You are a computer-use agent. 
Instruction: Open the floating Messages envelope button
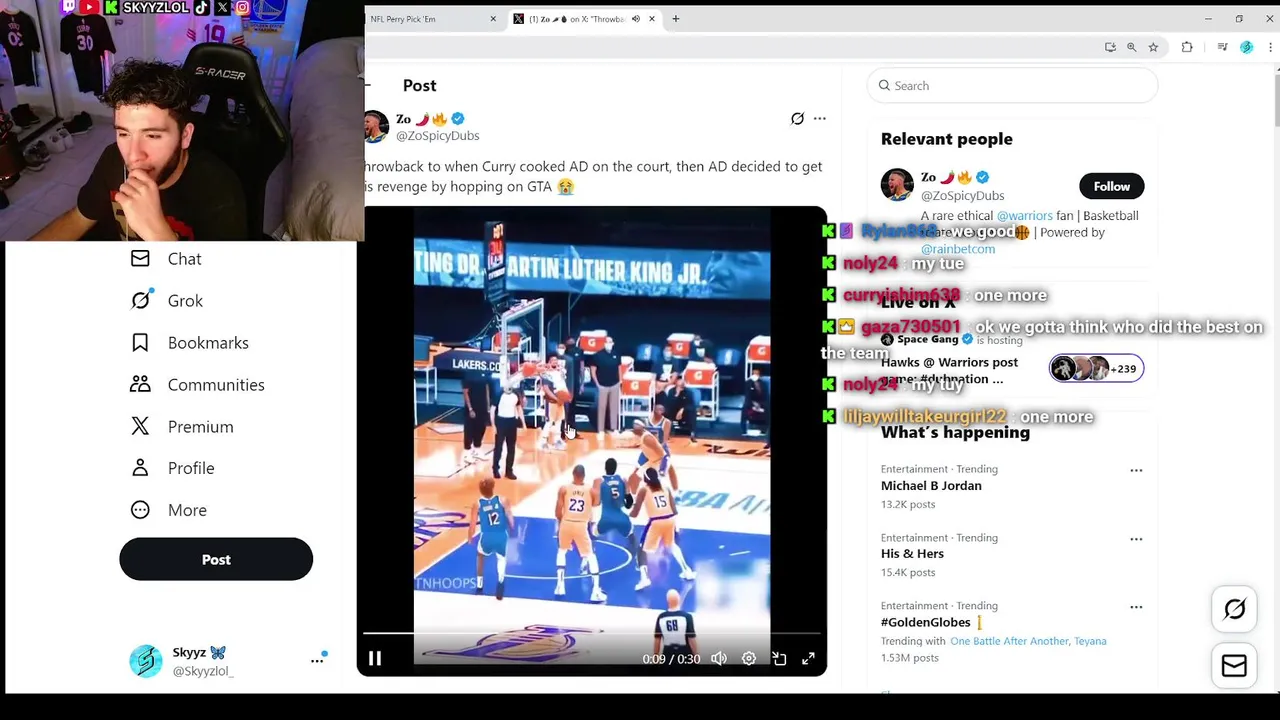click(1235, 666)
